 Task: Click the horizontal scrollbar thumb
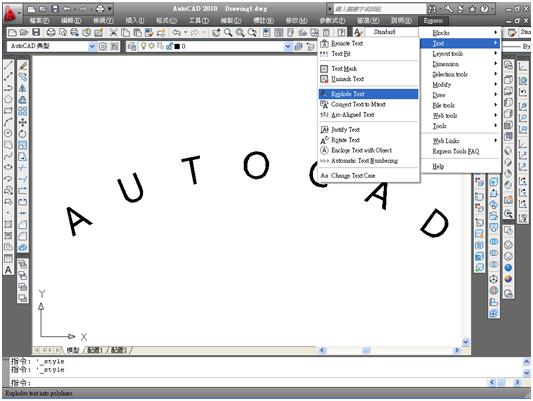point(366,350)
